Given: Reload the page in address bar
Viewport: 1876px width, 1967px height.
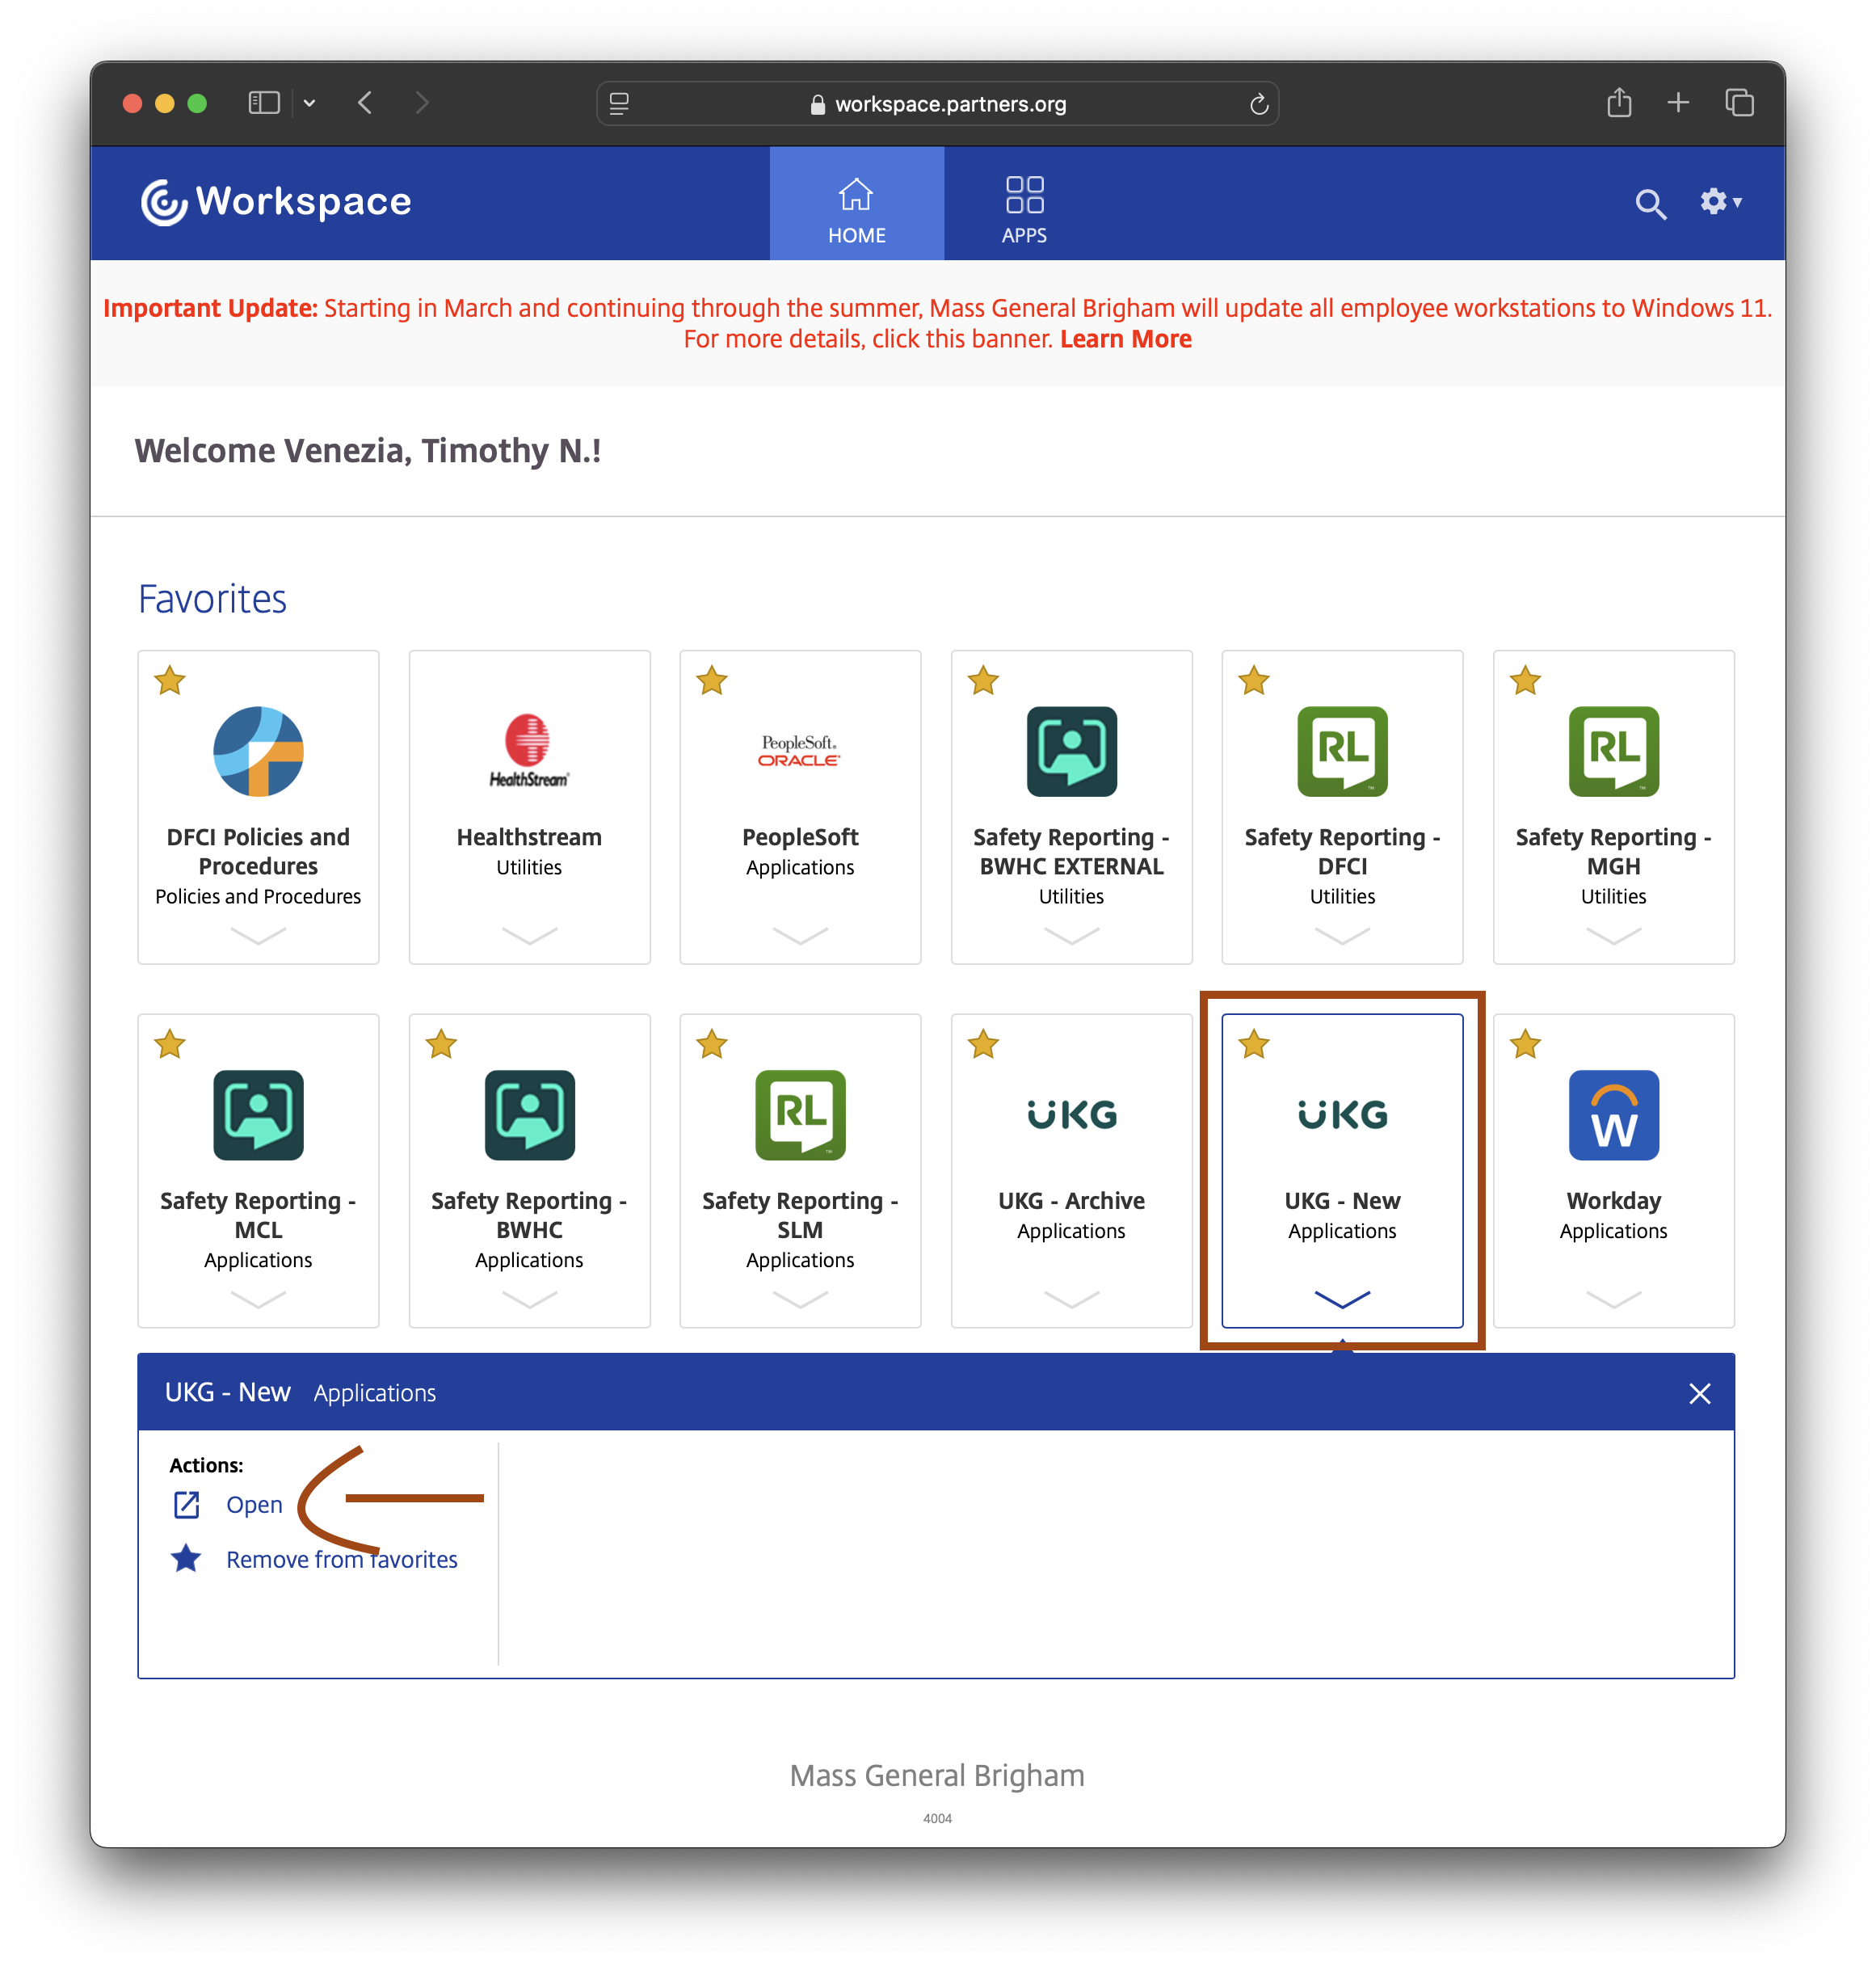Looking at the screenshot, I should (1258, 104).
